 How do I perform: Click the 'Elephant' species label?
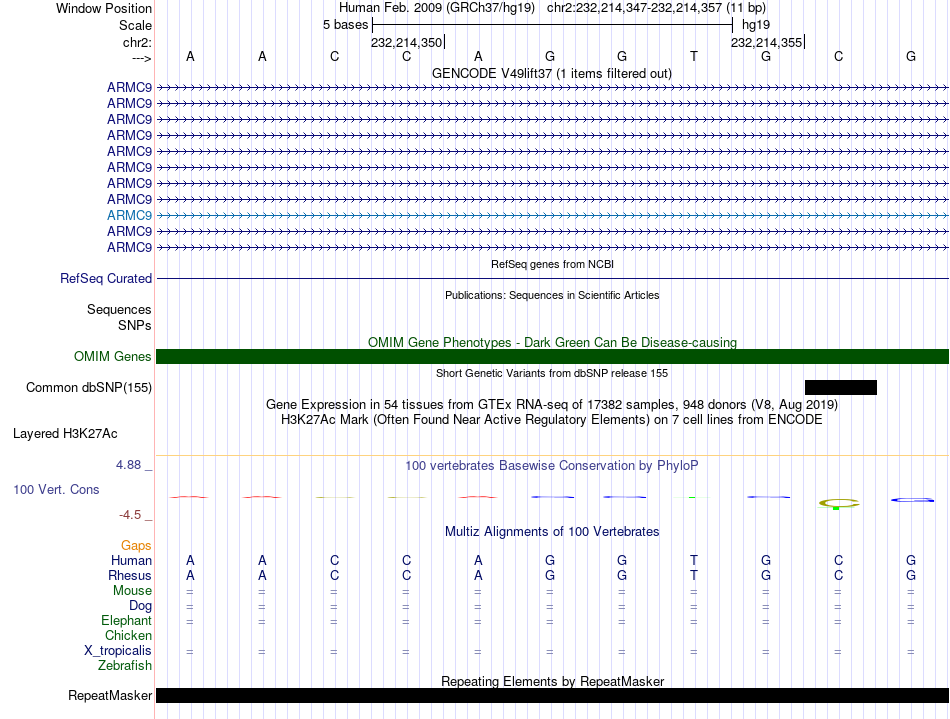click(x=126, y=620)
